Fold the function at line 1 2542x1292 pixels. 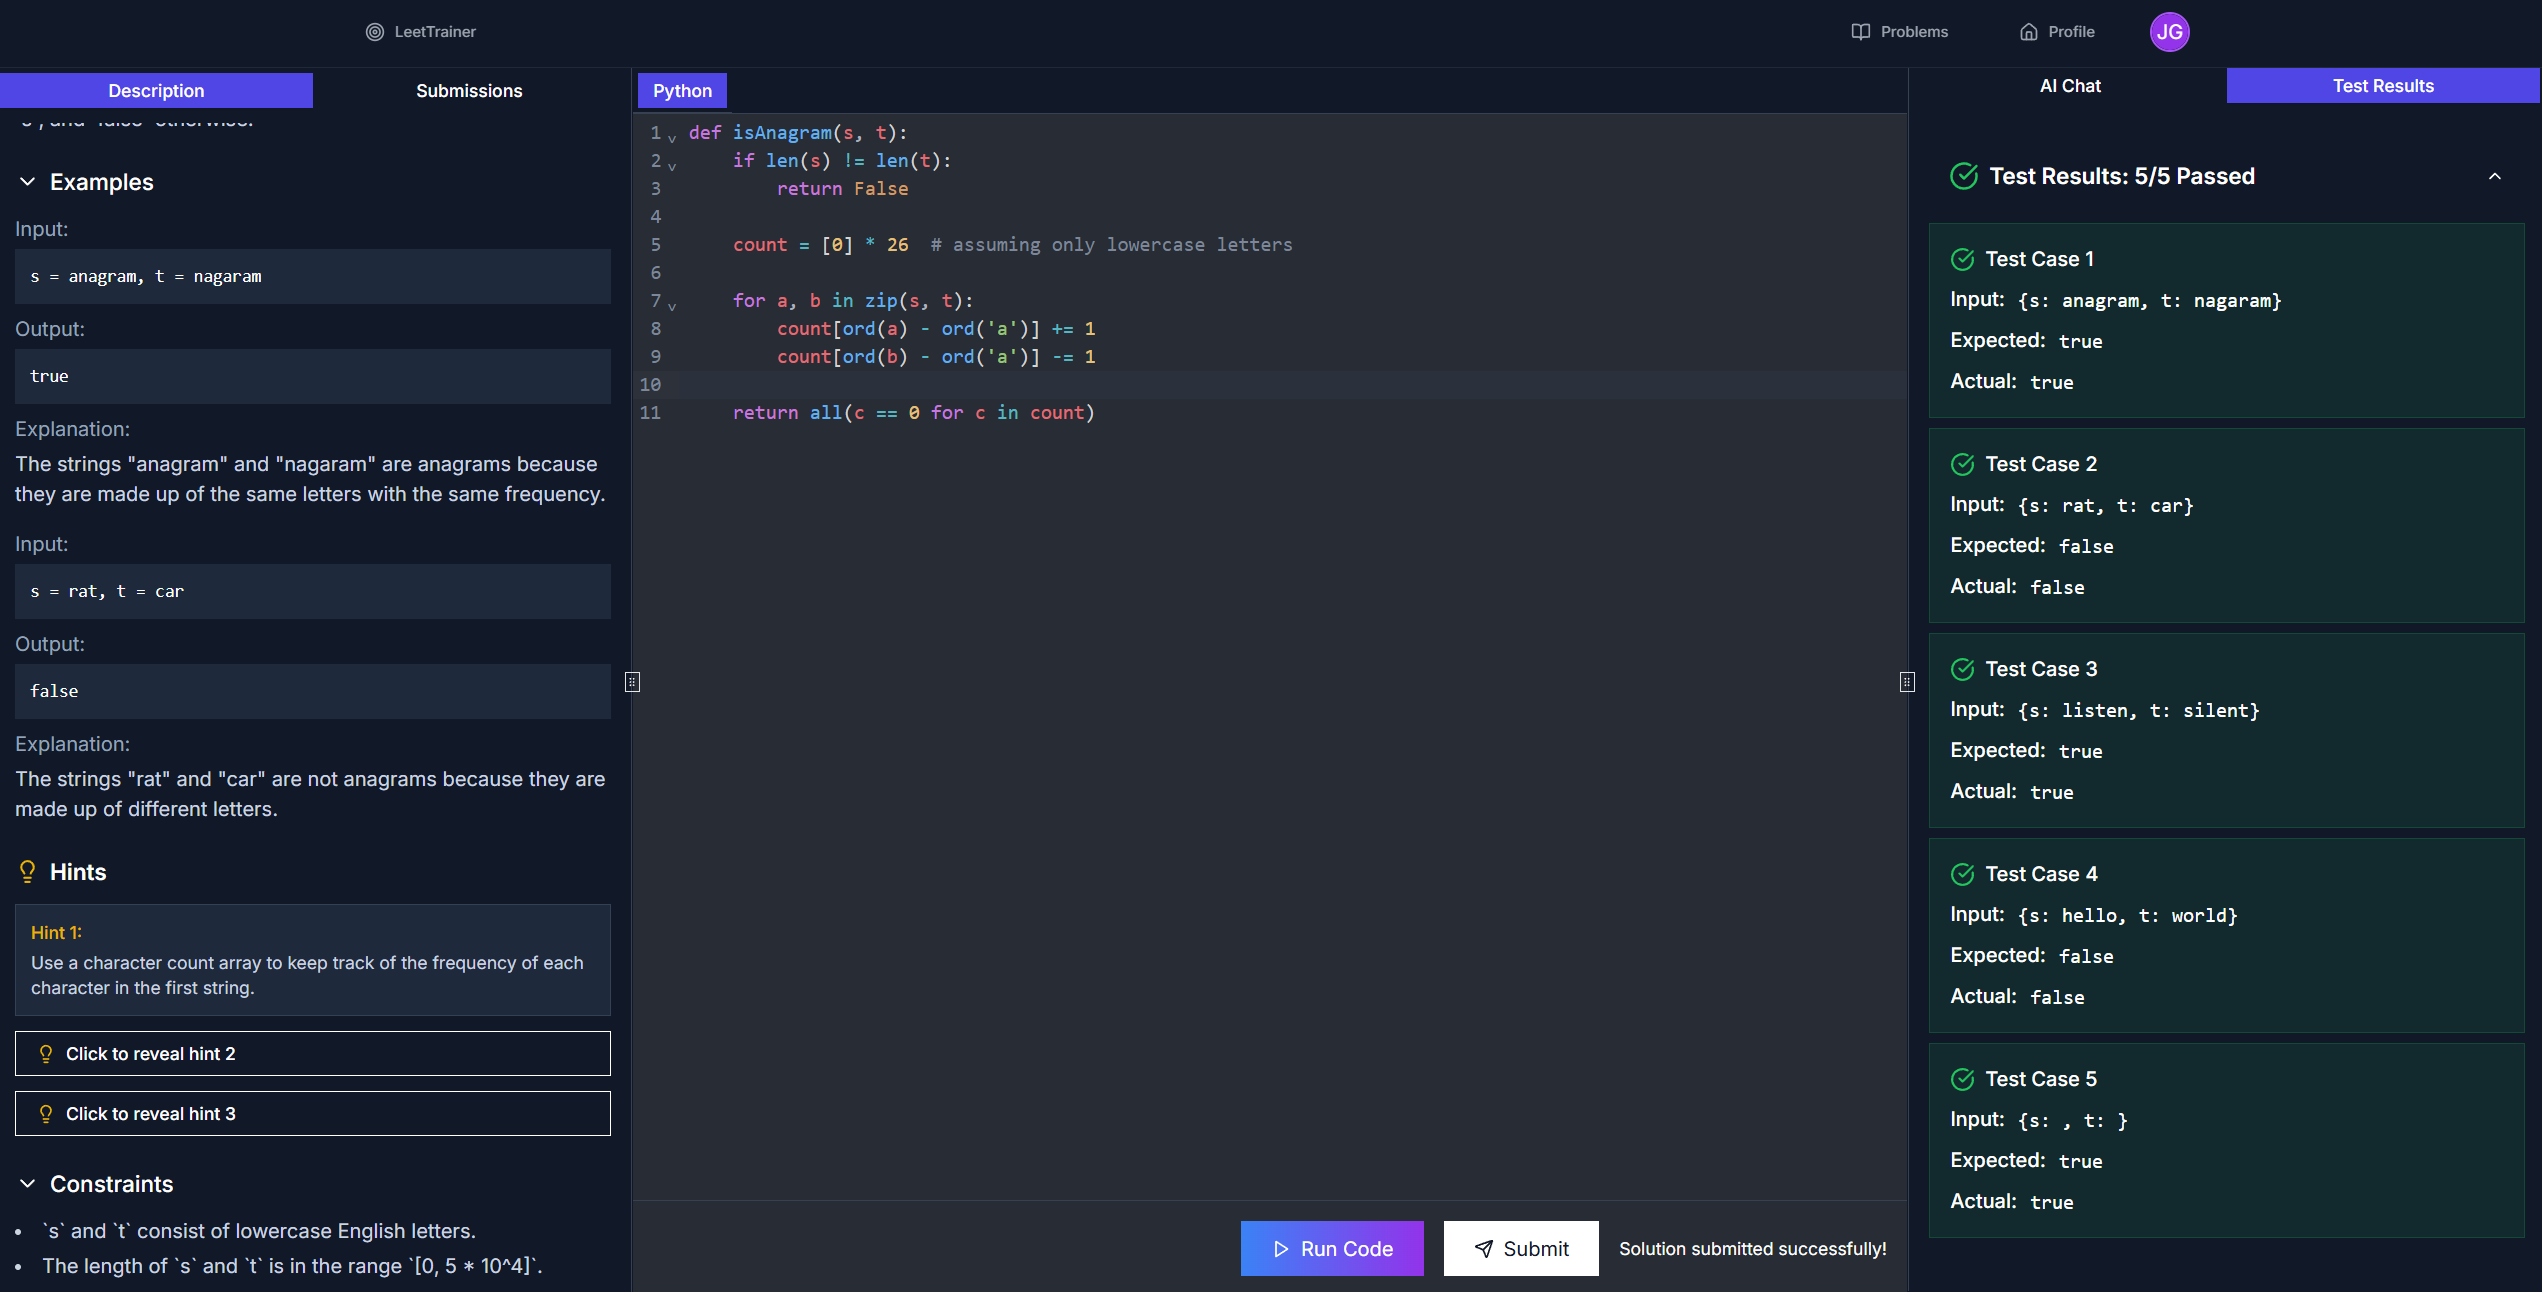672,138
